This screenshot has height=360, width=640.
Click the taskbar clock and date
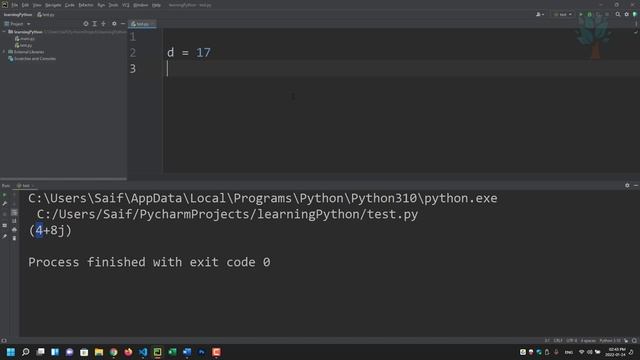[616, 352]
